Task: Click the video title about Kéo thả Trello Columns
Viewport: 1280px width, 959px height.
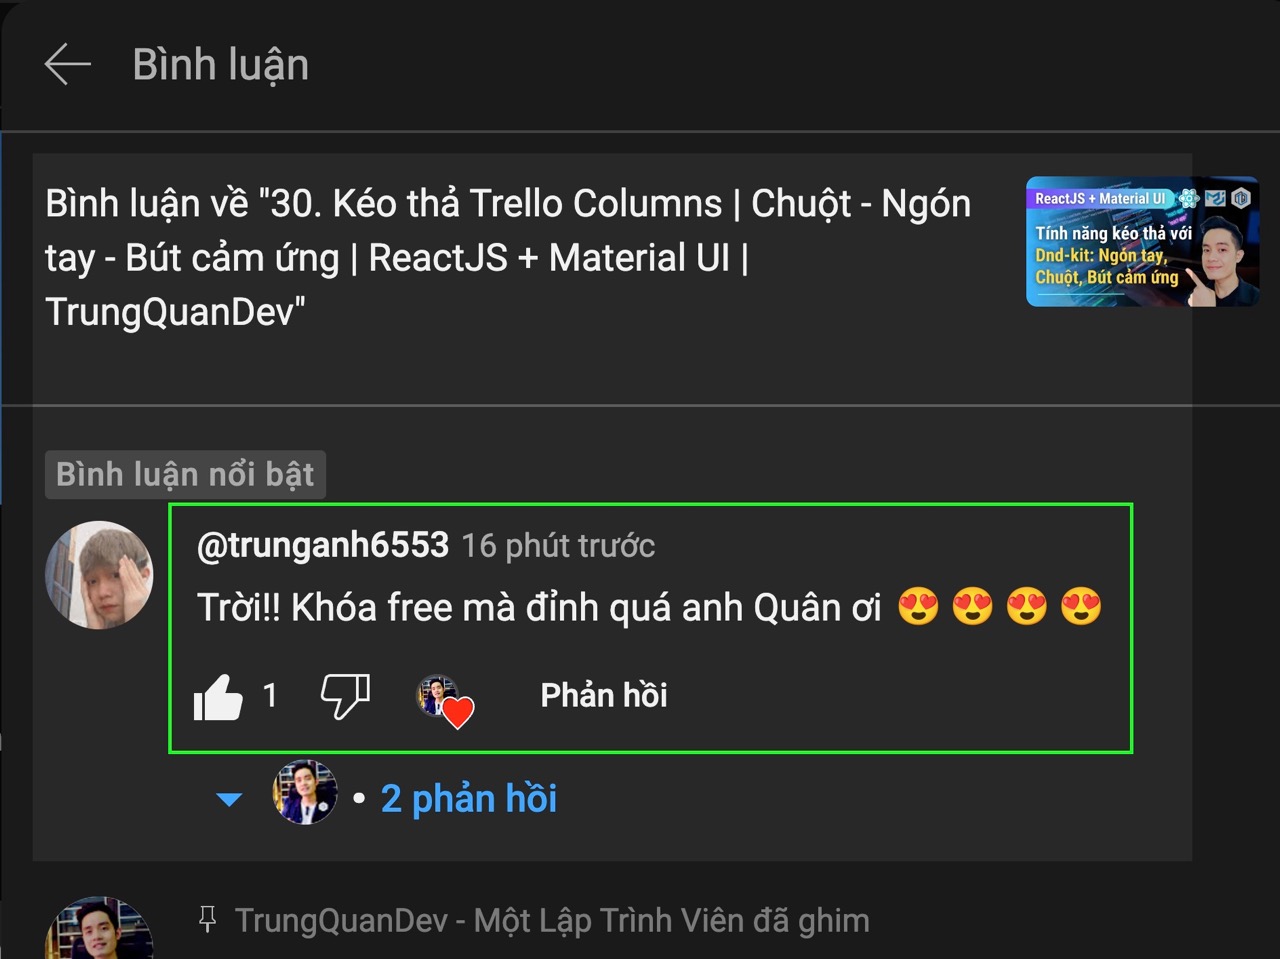Action: pos(508,258)
